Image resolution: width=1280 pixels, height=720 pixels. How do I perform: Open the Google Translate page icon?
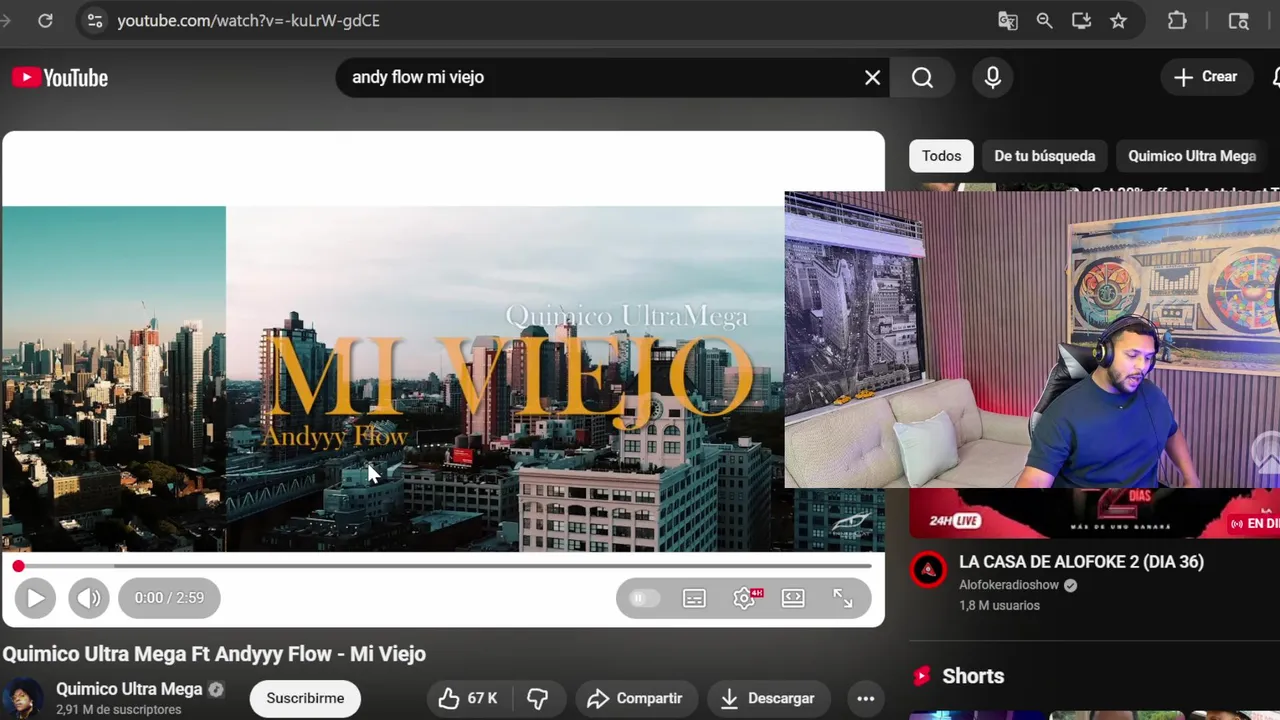(1007, 20)
